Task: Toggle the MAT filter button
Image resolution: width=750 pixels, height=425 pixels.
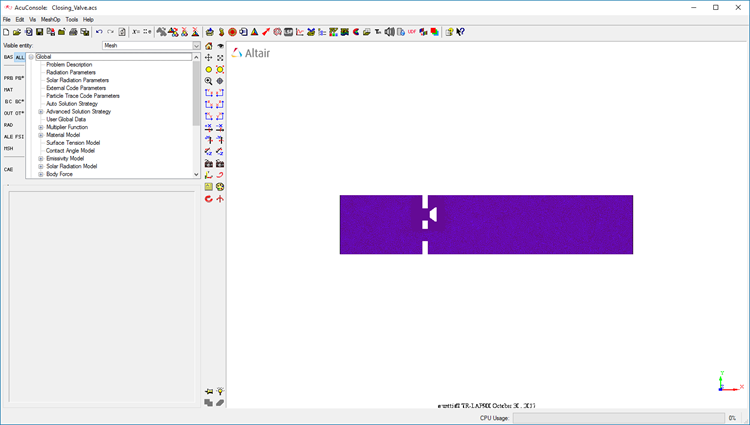Action: (x=8, y=89)
